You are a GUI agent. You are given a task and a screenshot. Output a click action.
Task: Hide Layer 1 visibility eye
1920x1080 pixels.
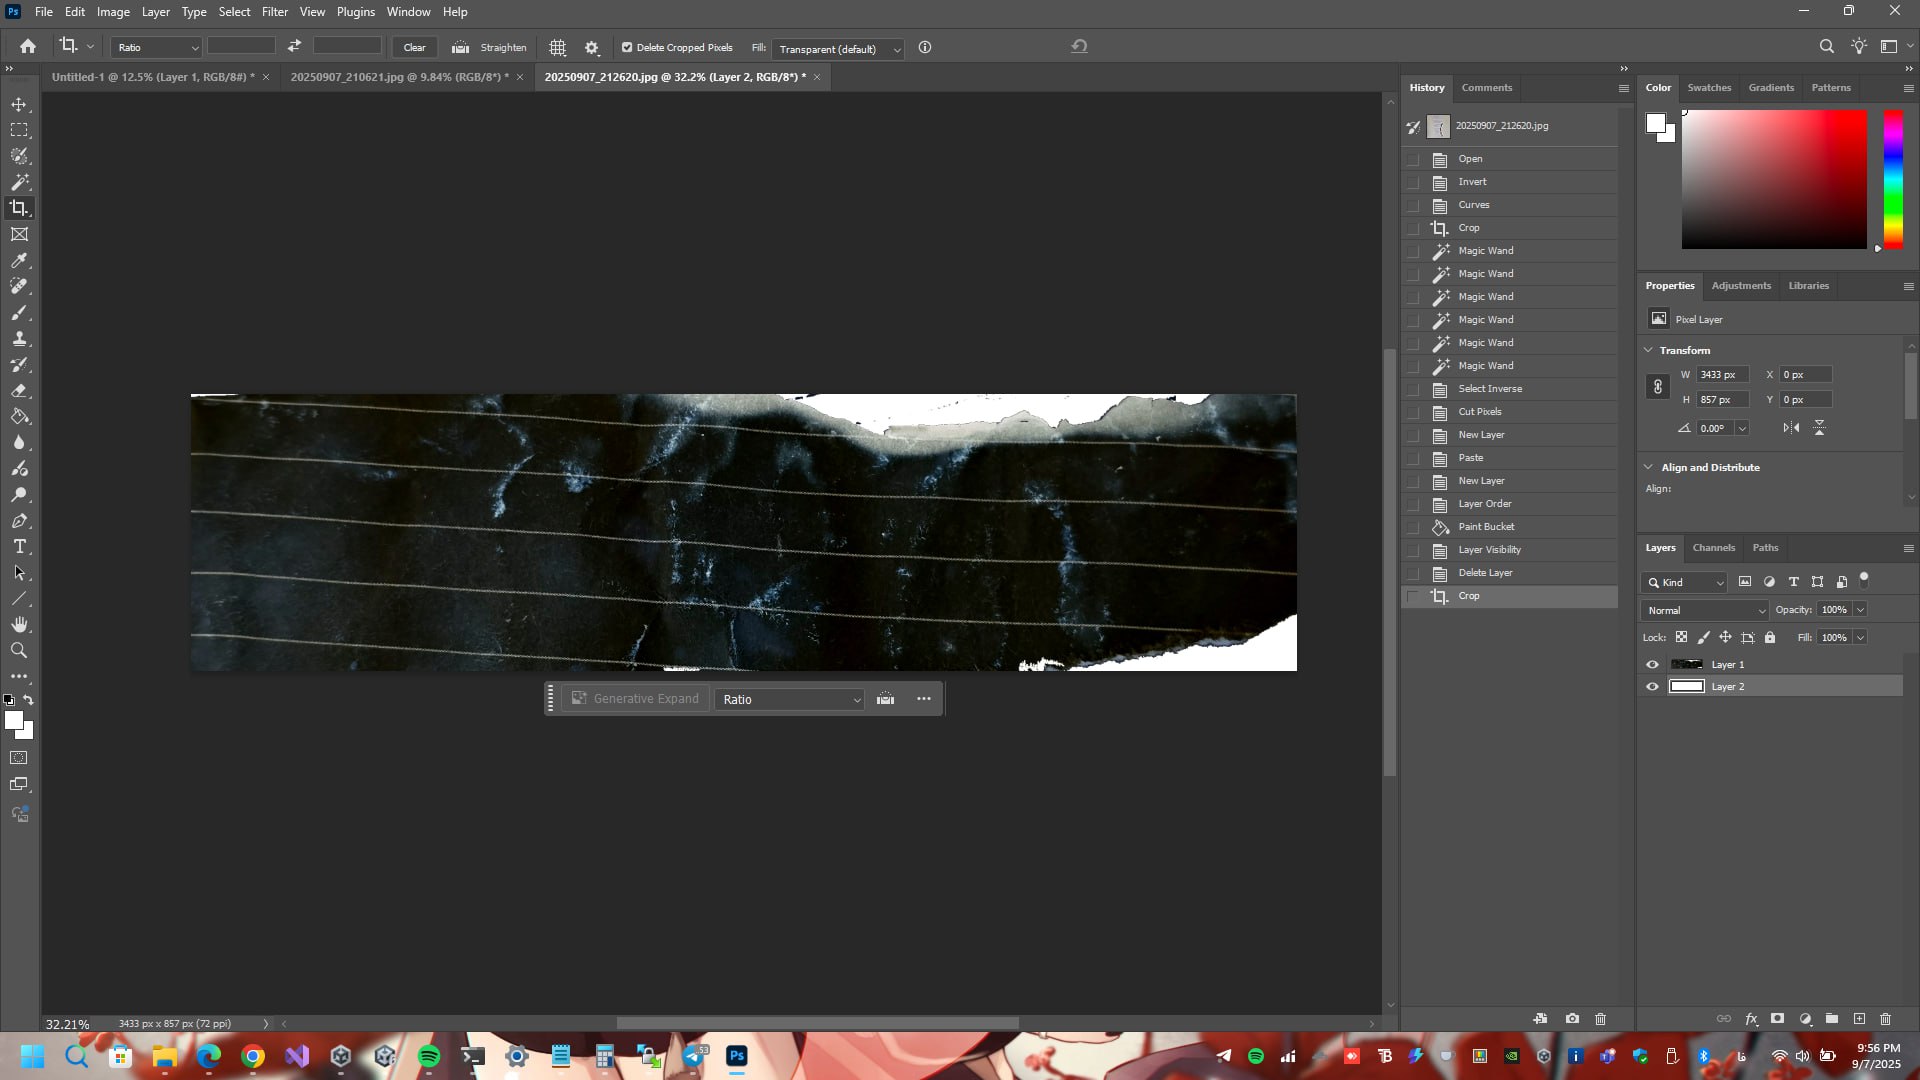pos(1652,665)
